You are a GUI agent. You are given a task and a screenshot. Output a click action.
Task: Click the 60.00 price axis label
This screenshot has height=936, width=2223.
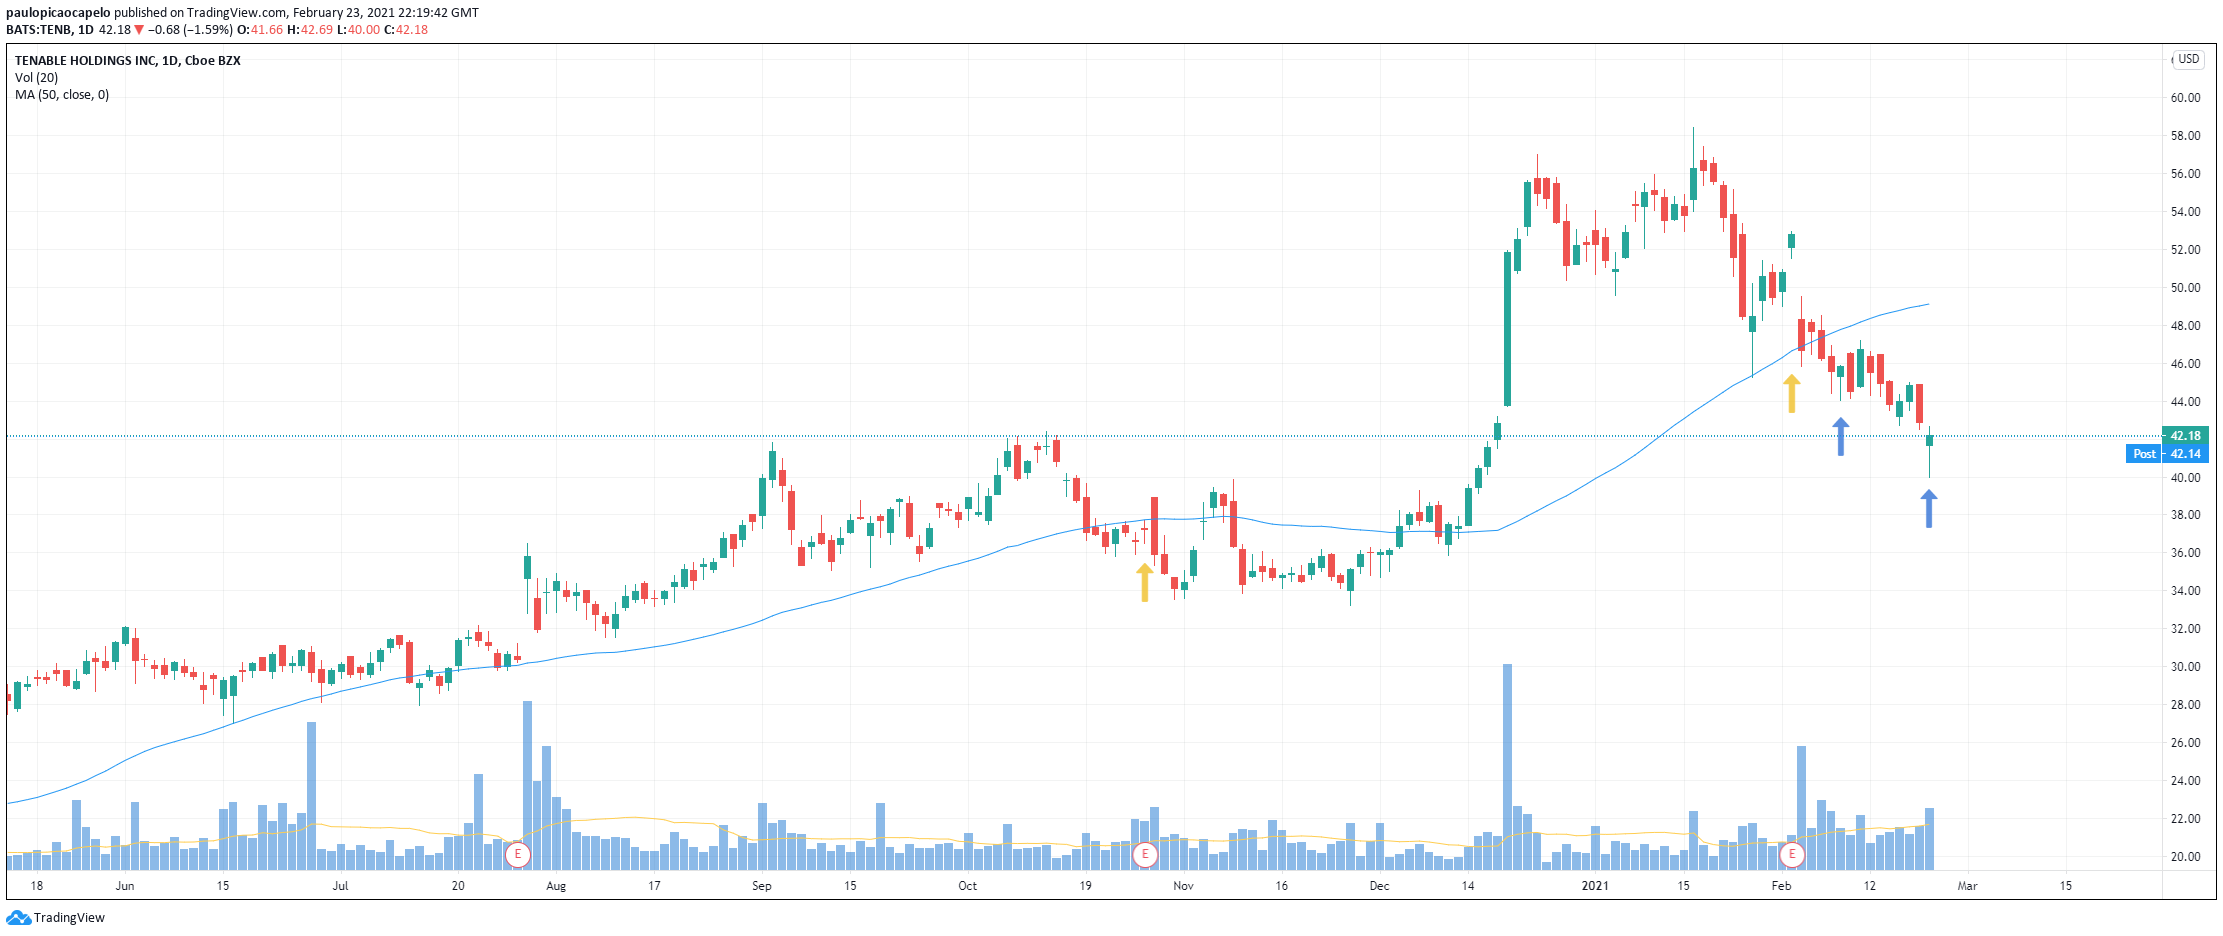coord(2185,98)
